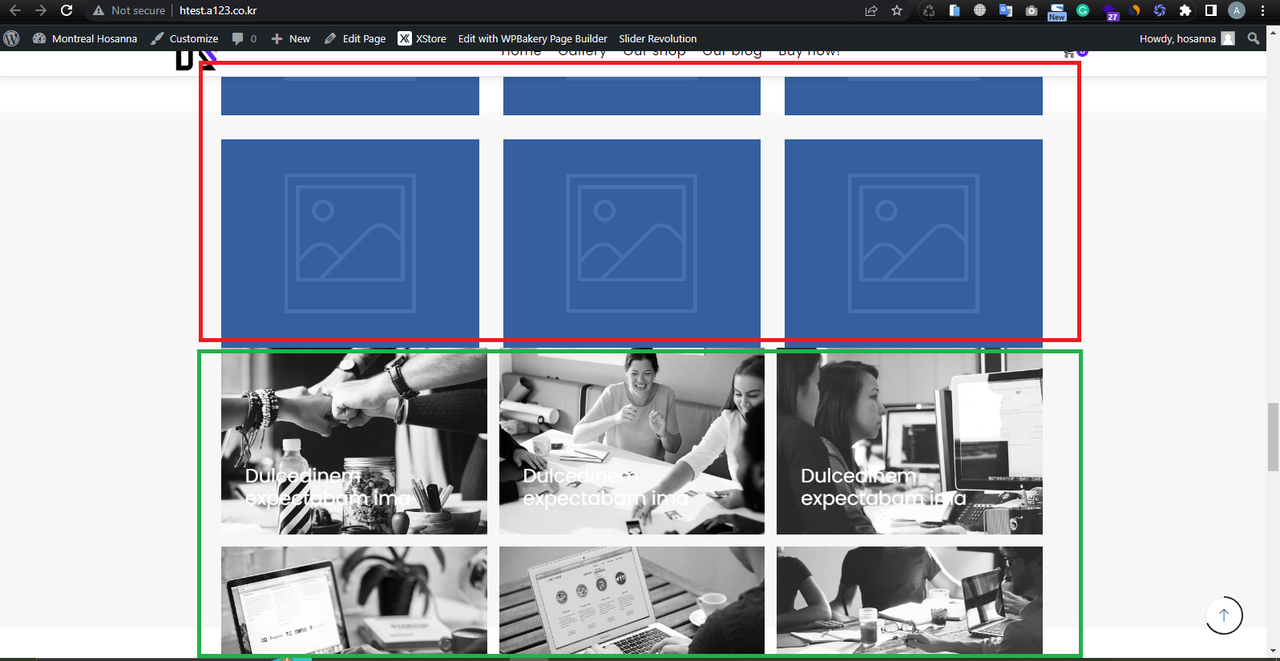Open the fist bump team photo
This screenshot has height=661, width=1280.
pyautogui.click(x=354, y=442)
